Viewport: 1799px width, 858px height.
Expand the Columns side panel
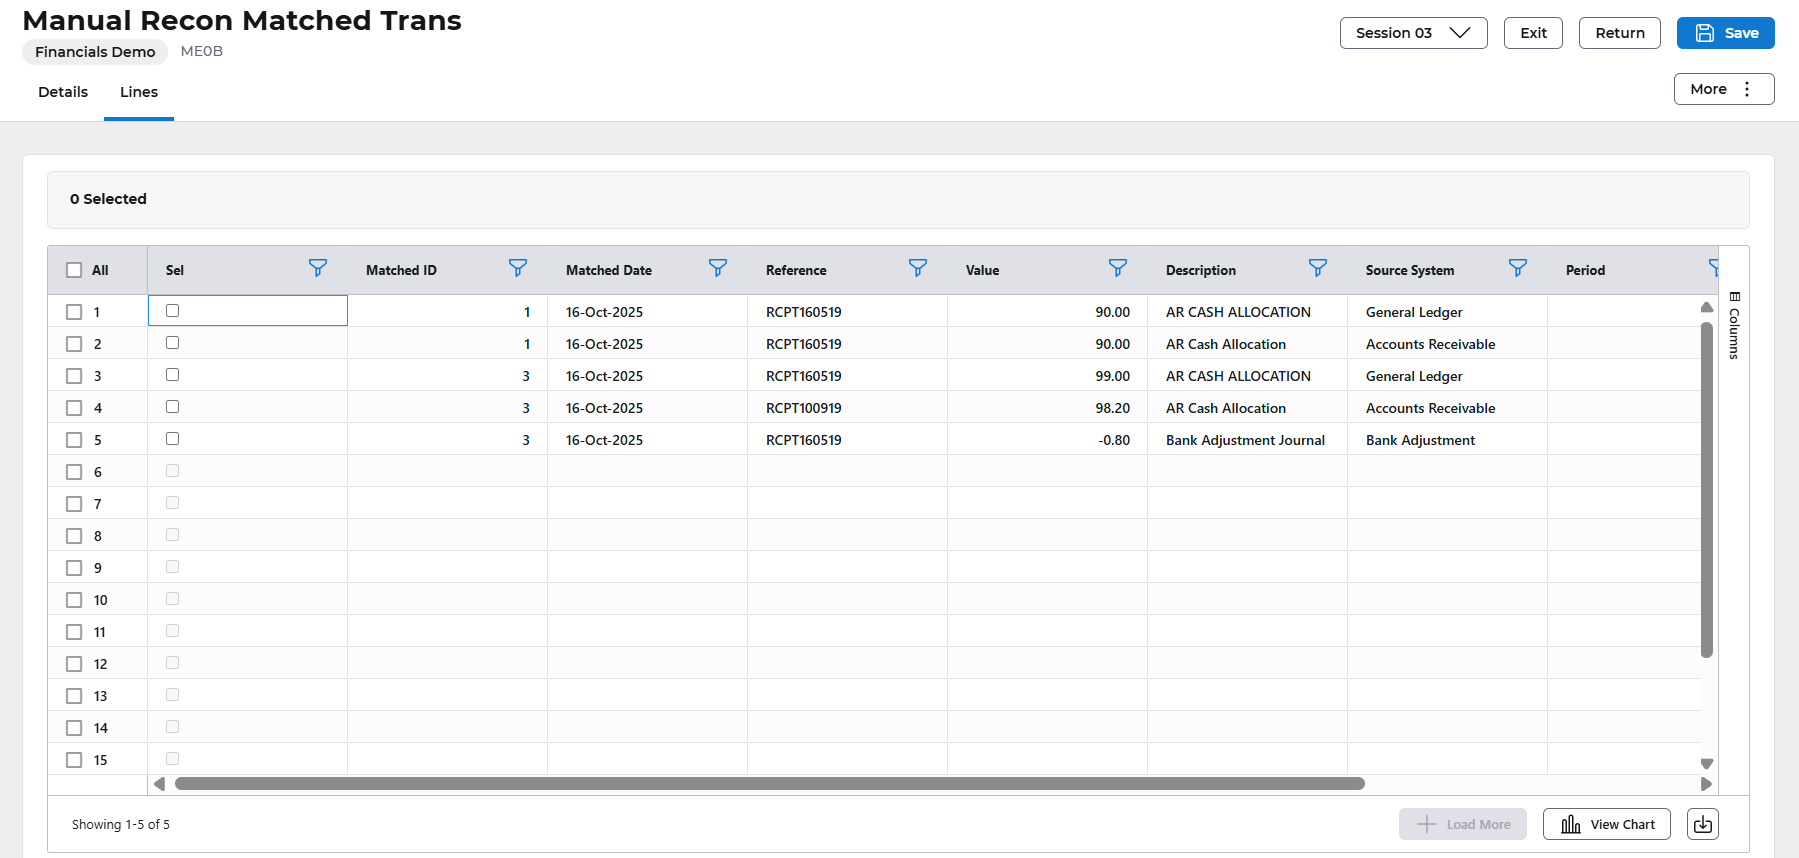point(1734,325)
